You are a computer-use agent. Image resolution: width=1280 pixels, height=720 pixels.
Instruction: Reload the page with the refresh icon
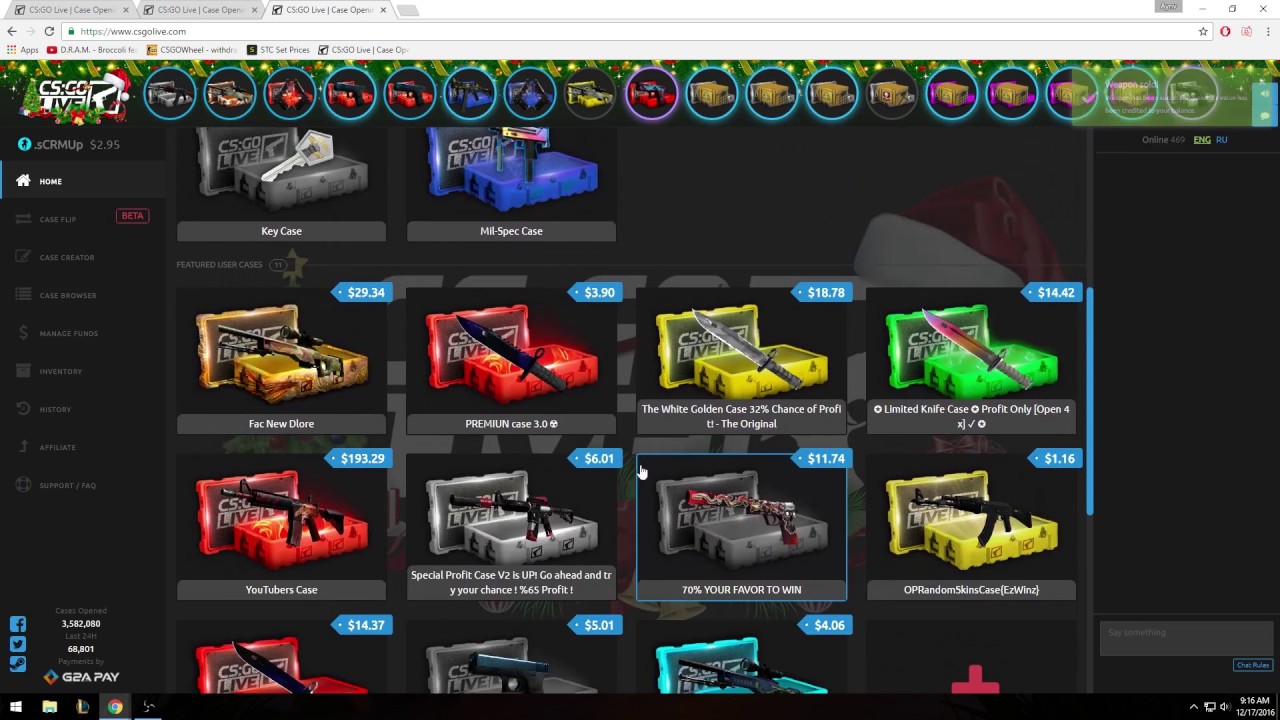[x=48, y=31]
